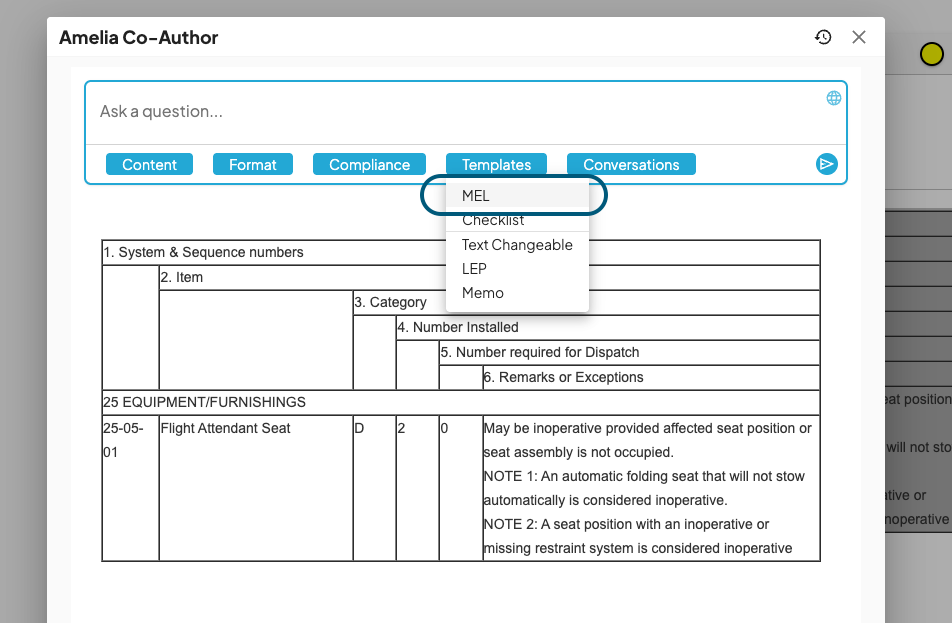Screen dimensions: 952x623
Task: Click '6. Remarks or Exceptions' cell
Action: [651, 377]
